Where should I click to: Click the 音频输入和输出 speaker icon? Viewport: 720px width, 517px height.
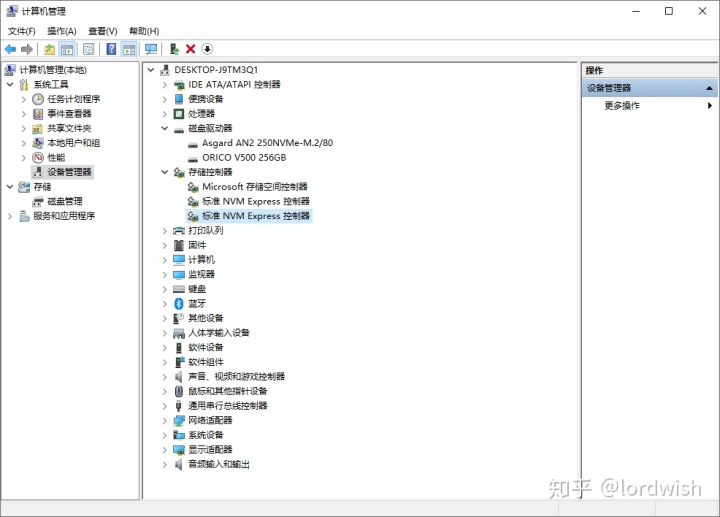[x=179, y=465]
